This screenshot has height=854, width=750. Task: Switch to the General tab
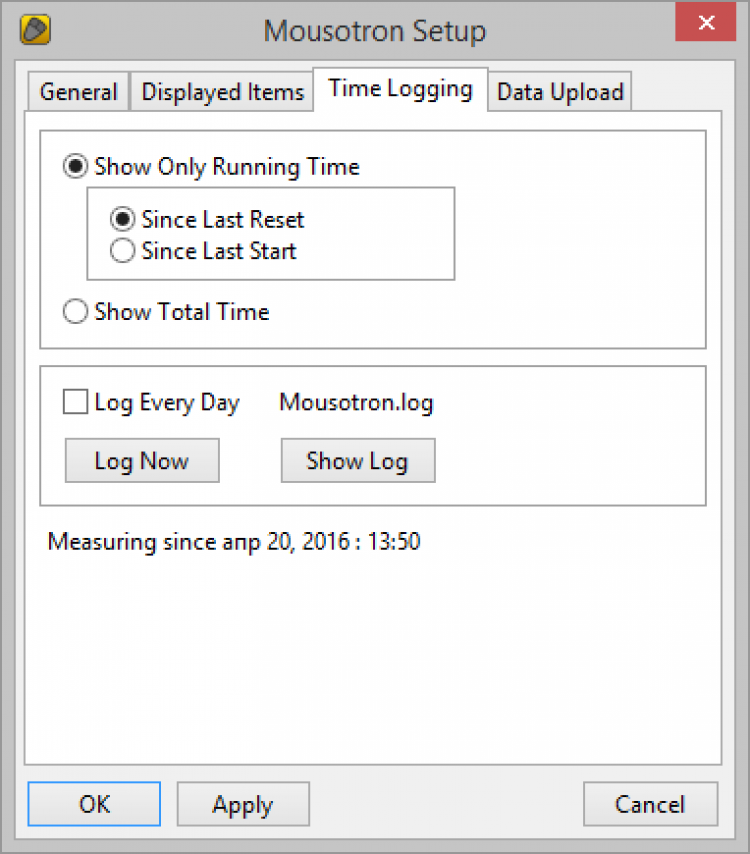pyautogui.click(x=78, y=92)
